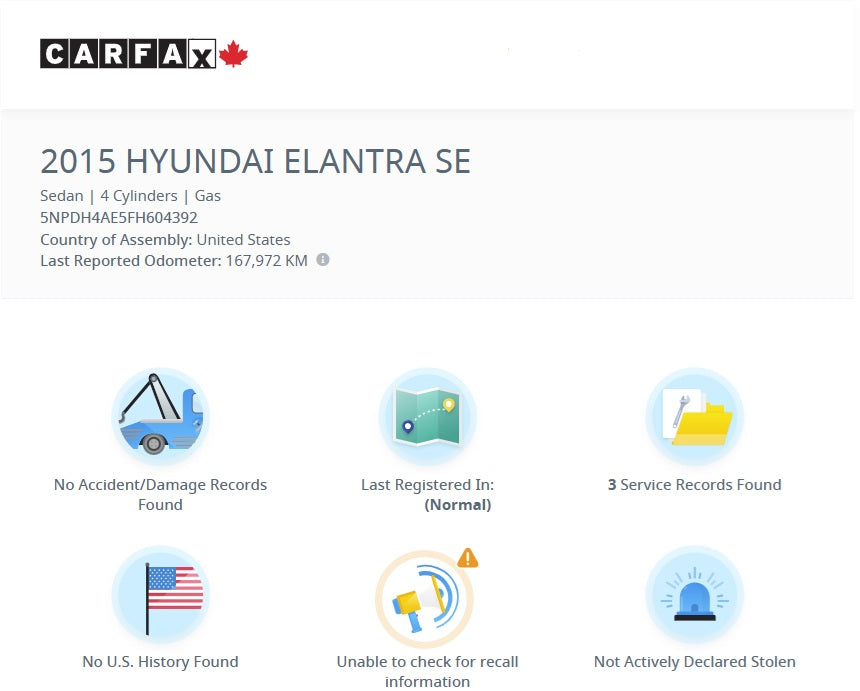Select the blue siren stolen status icon
The height and width of the screenshot is (691, 860).
(694, 596)
